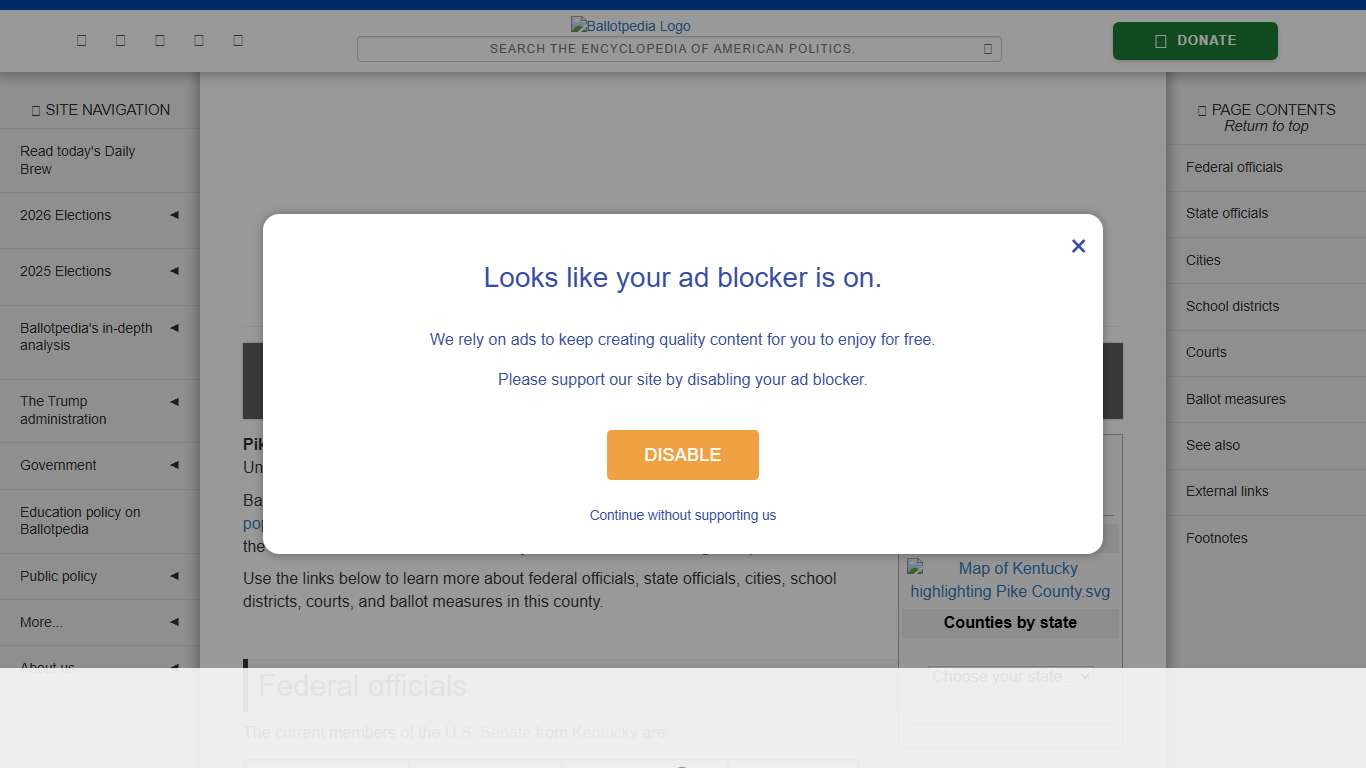This screenshot has height=768, width=1366.
Task: Open the Map of Kentucky image
Action: [x=1010, y=580]
